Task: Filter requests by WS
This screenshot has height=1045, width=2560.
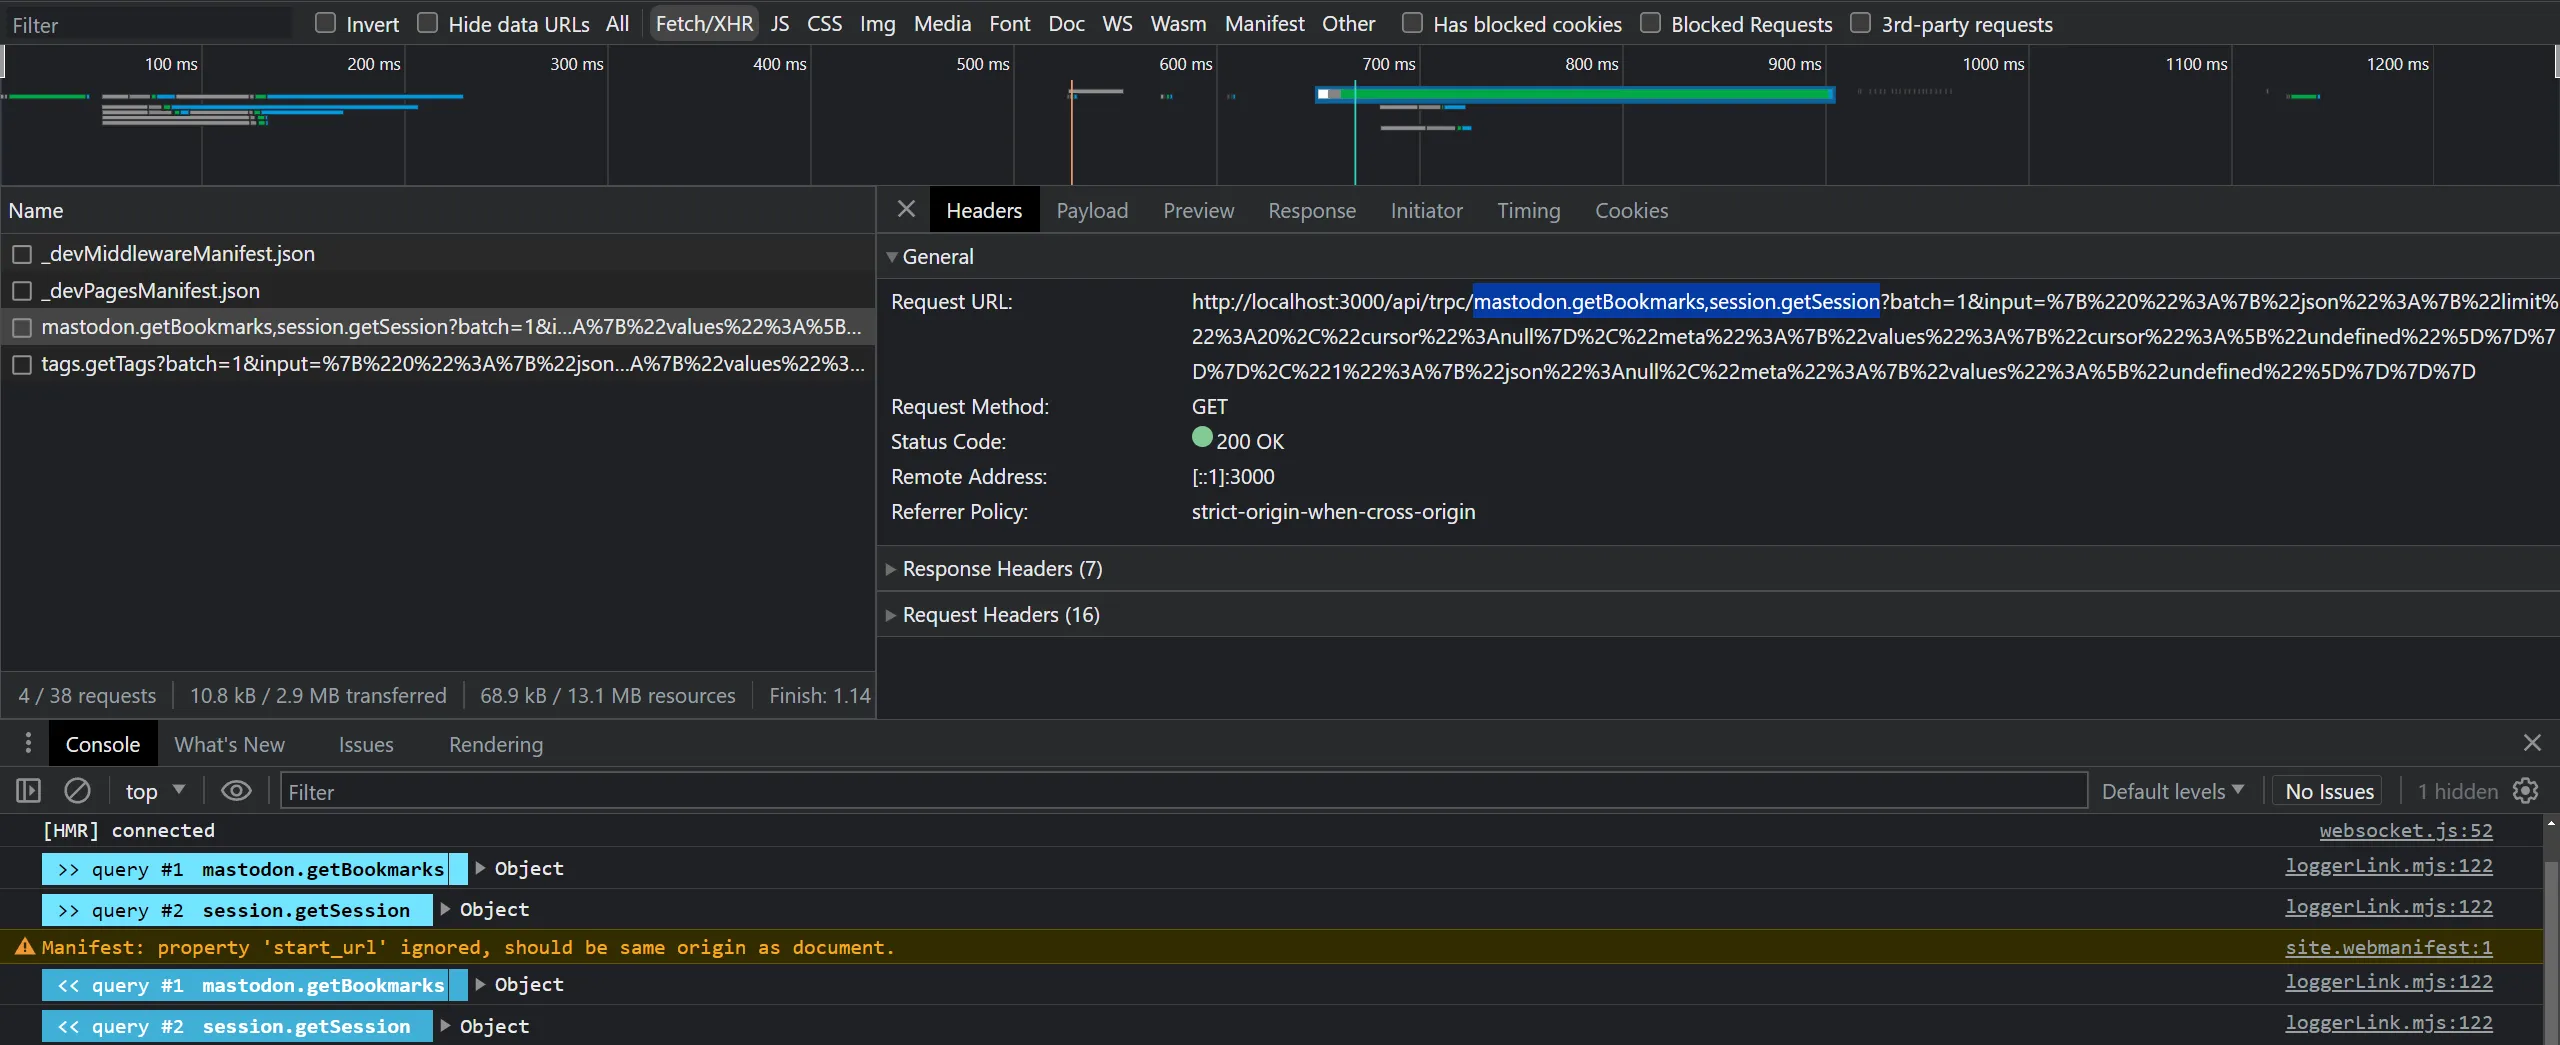Action: [1117, 23]
